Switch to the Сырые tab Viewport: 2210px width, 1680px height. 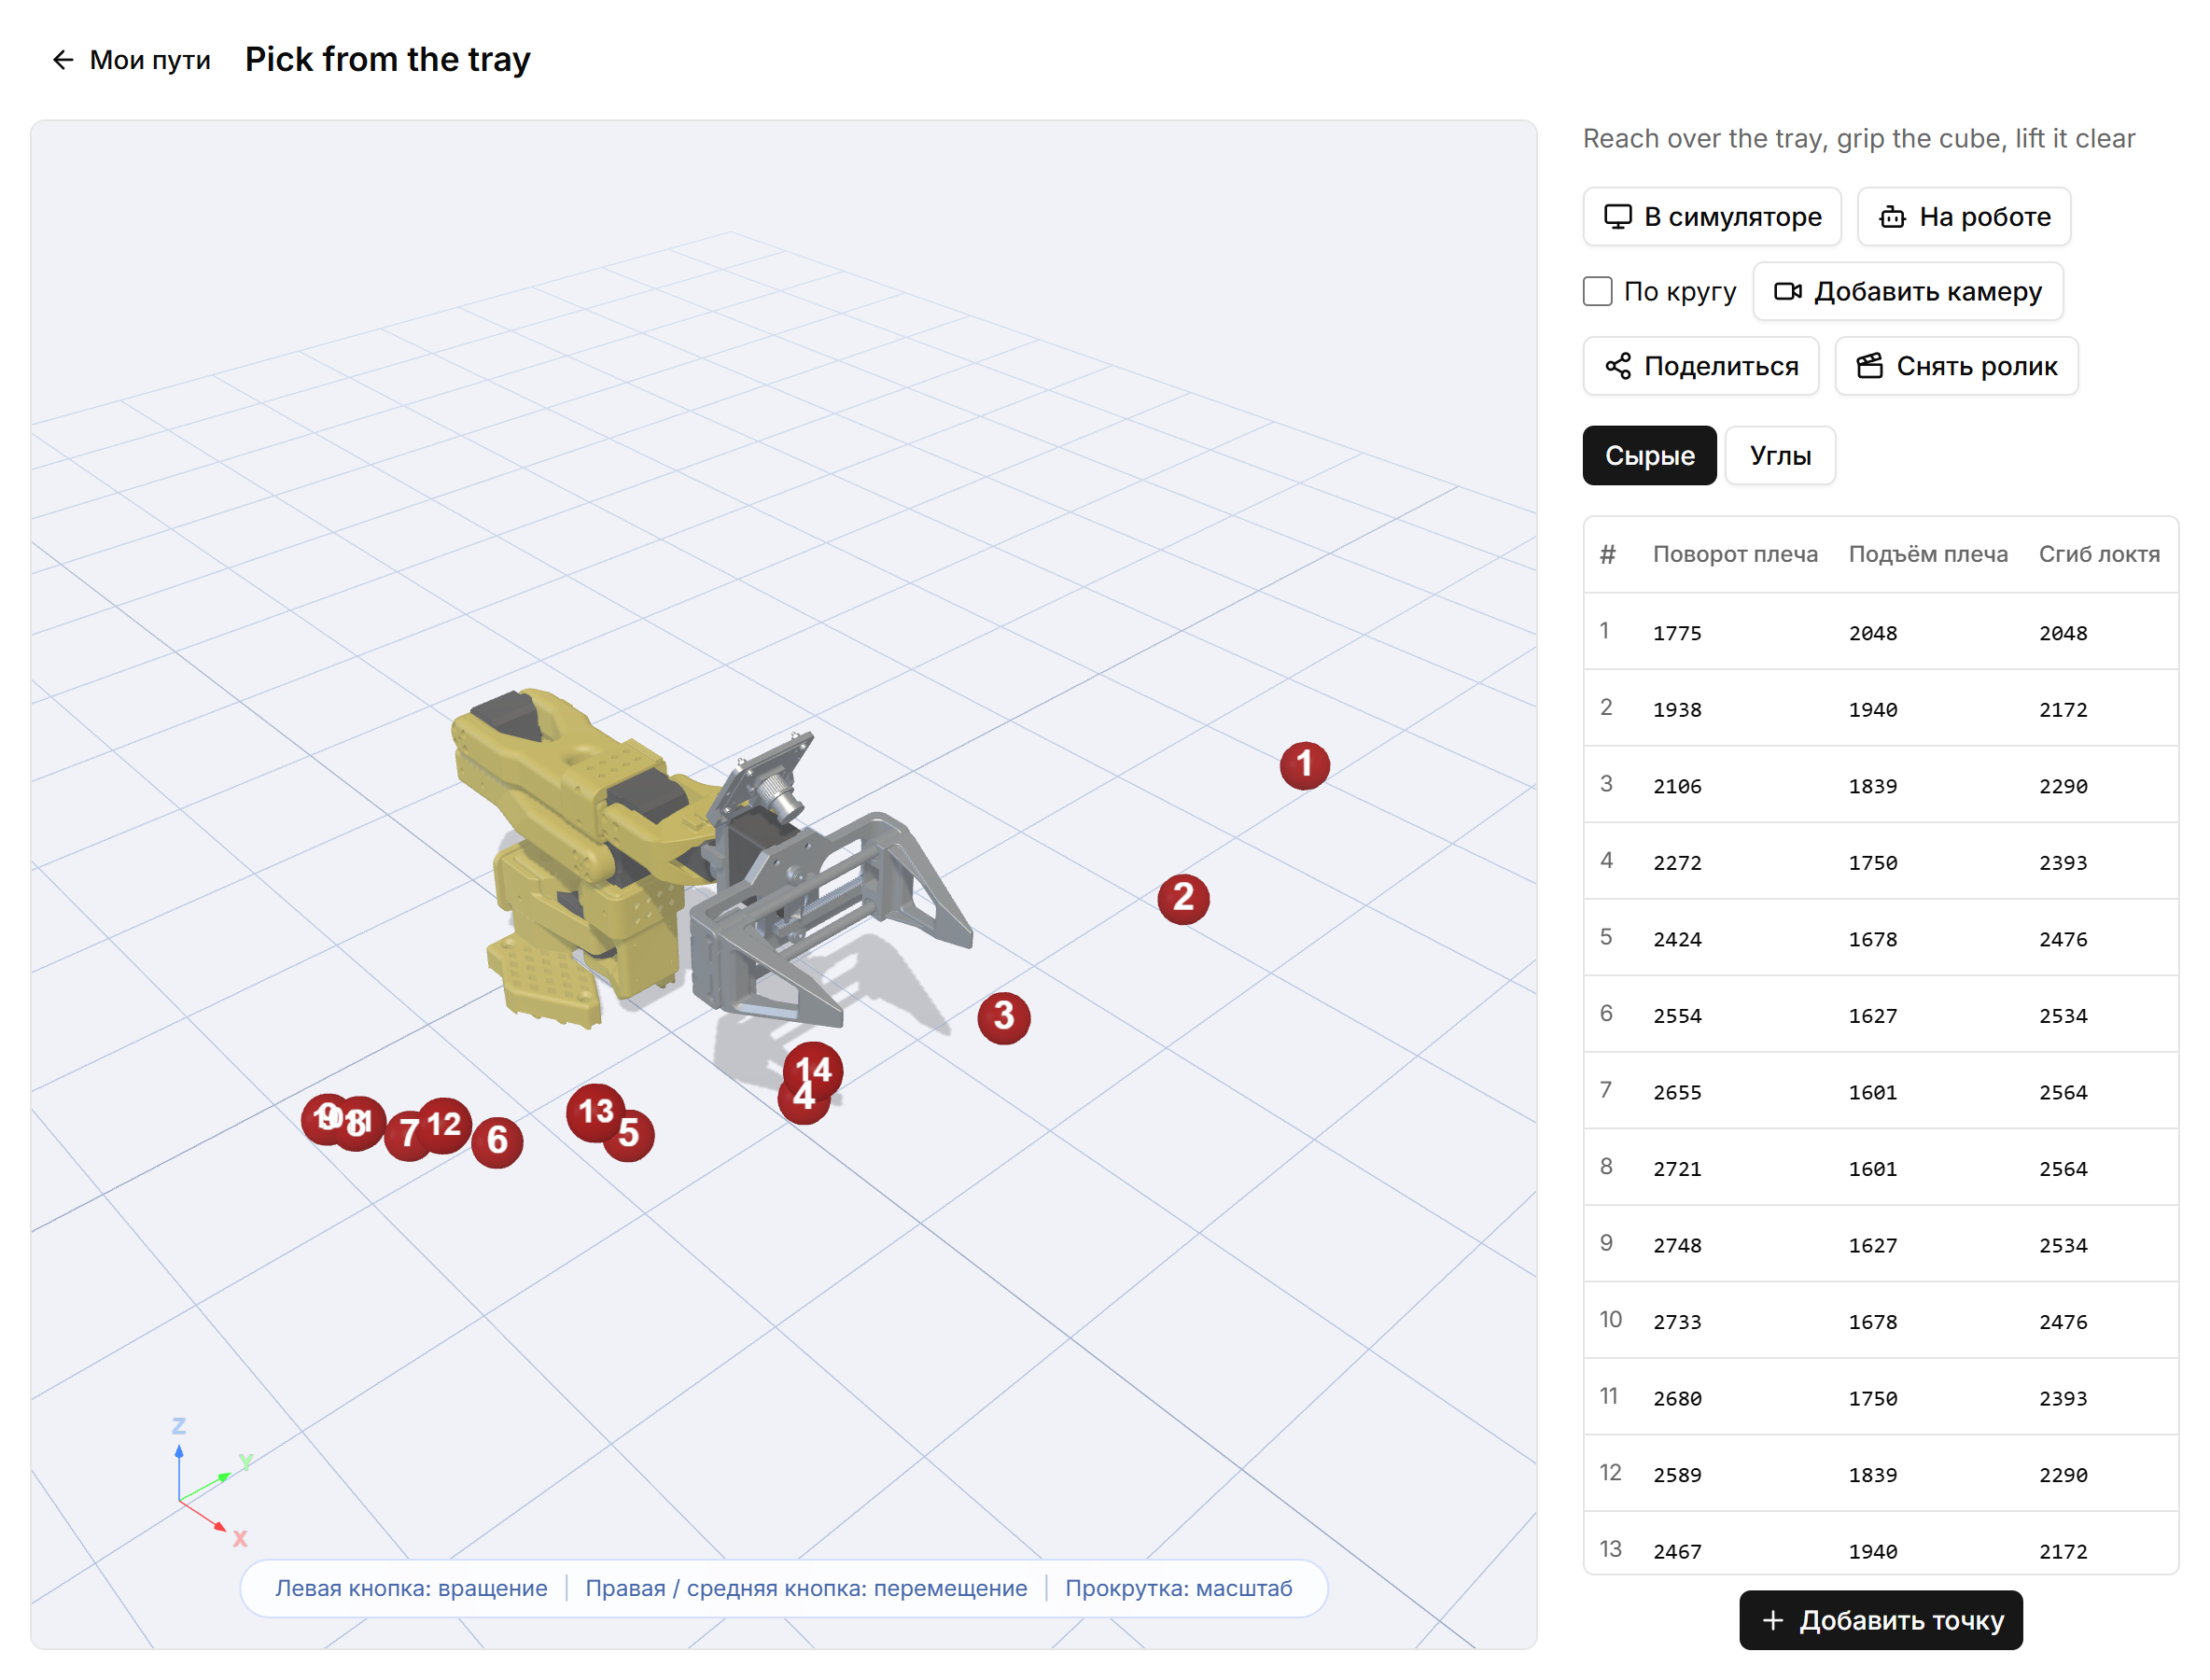(x=1649, y=455)
